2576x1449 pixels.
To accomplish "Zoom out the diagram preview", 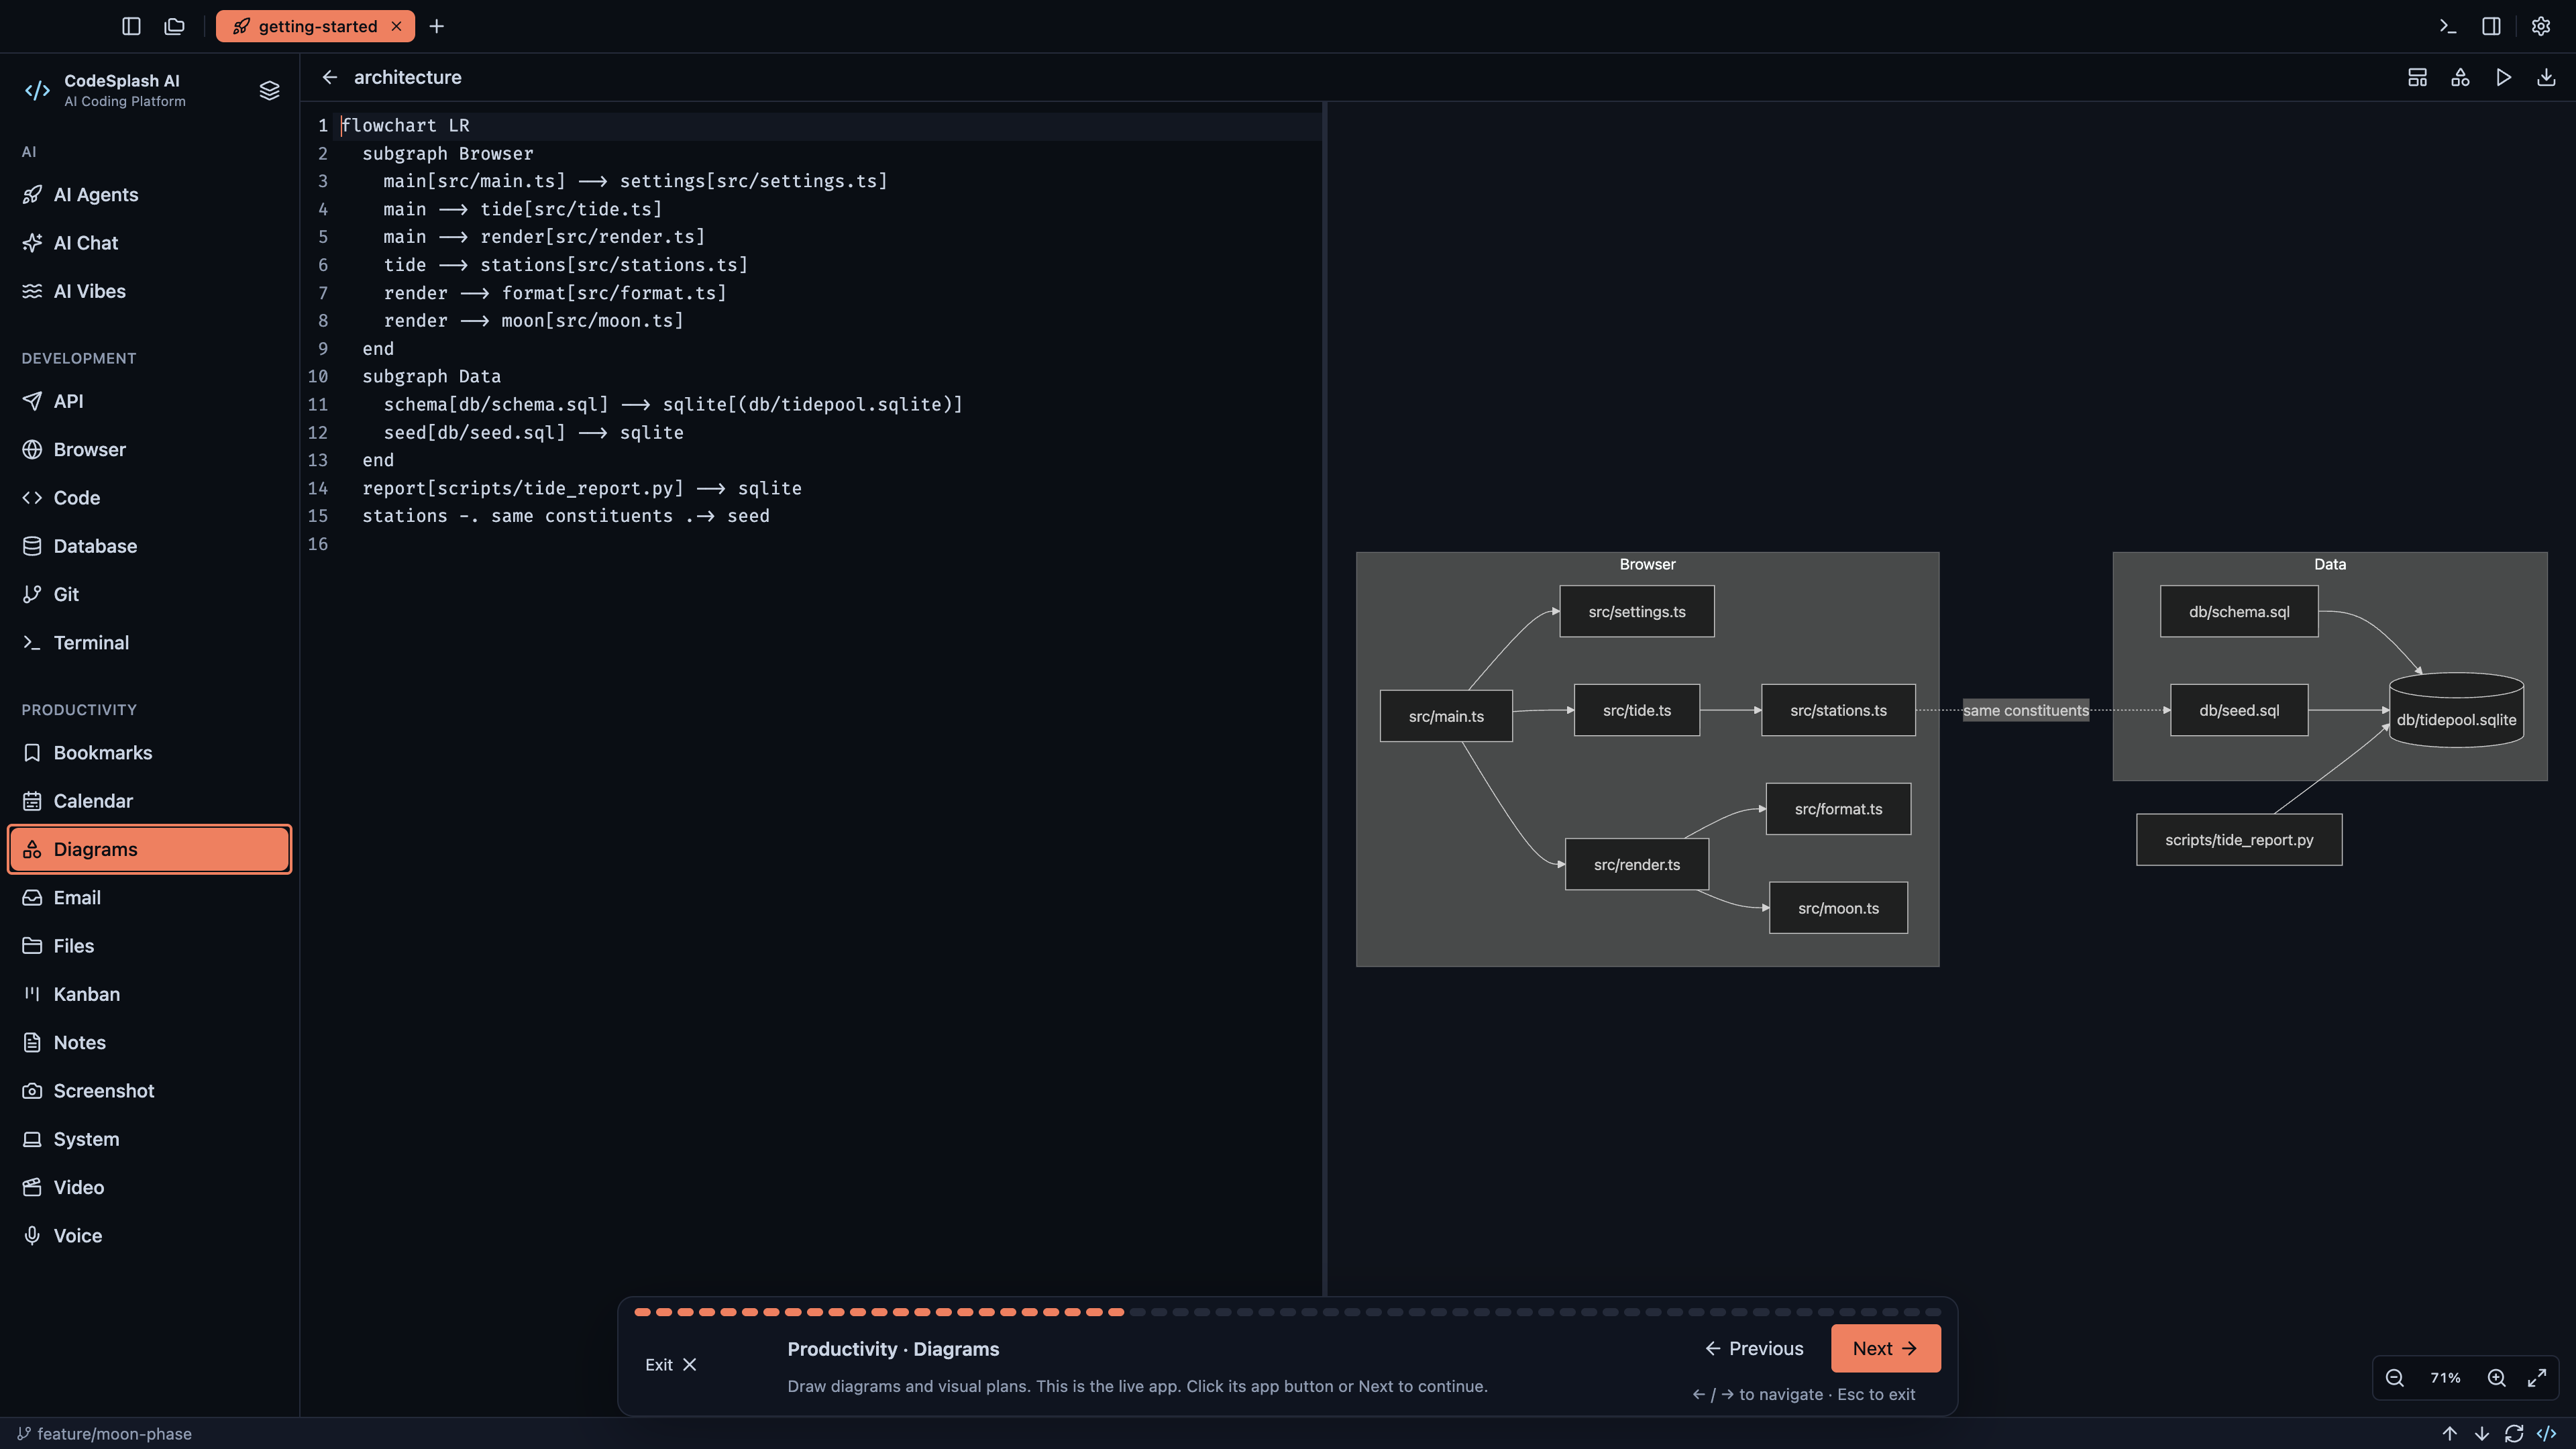I will tap(2394, 1377).
